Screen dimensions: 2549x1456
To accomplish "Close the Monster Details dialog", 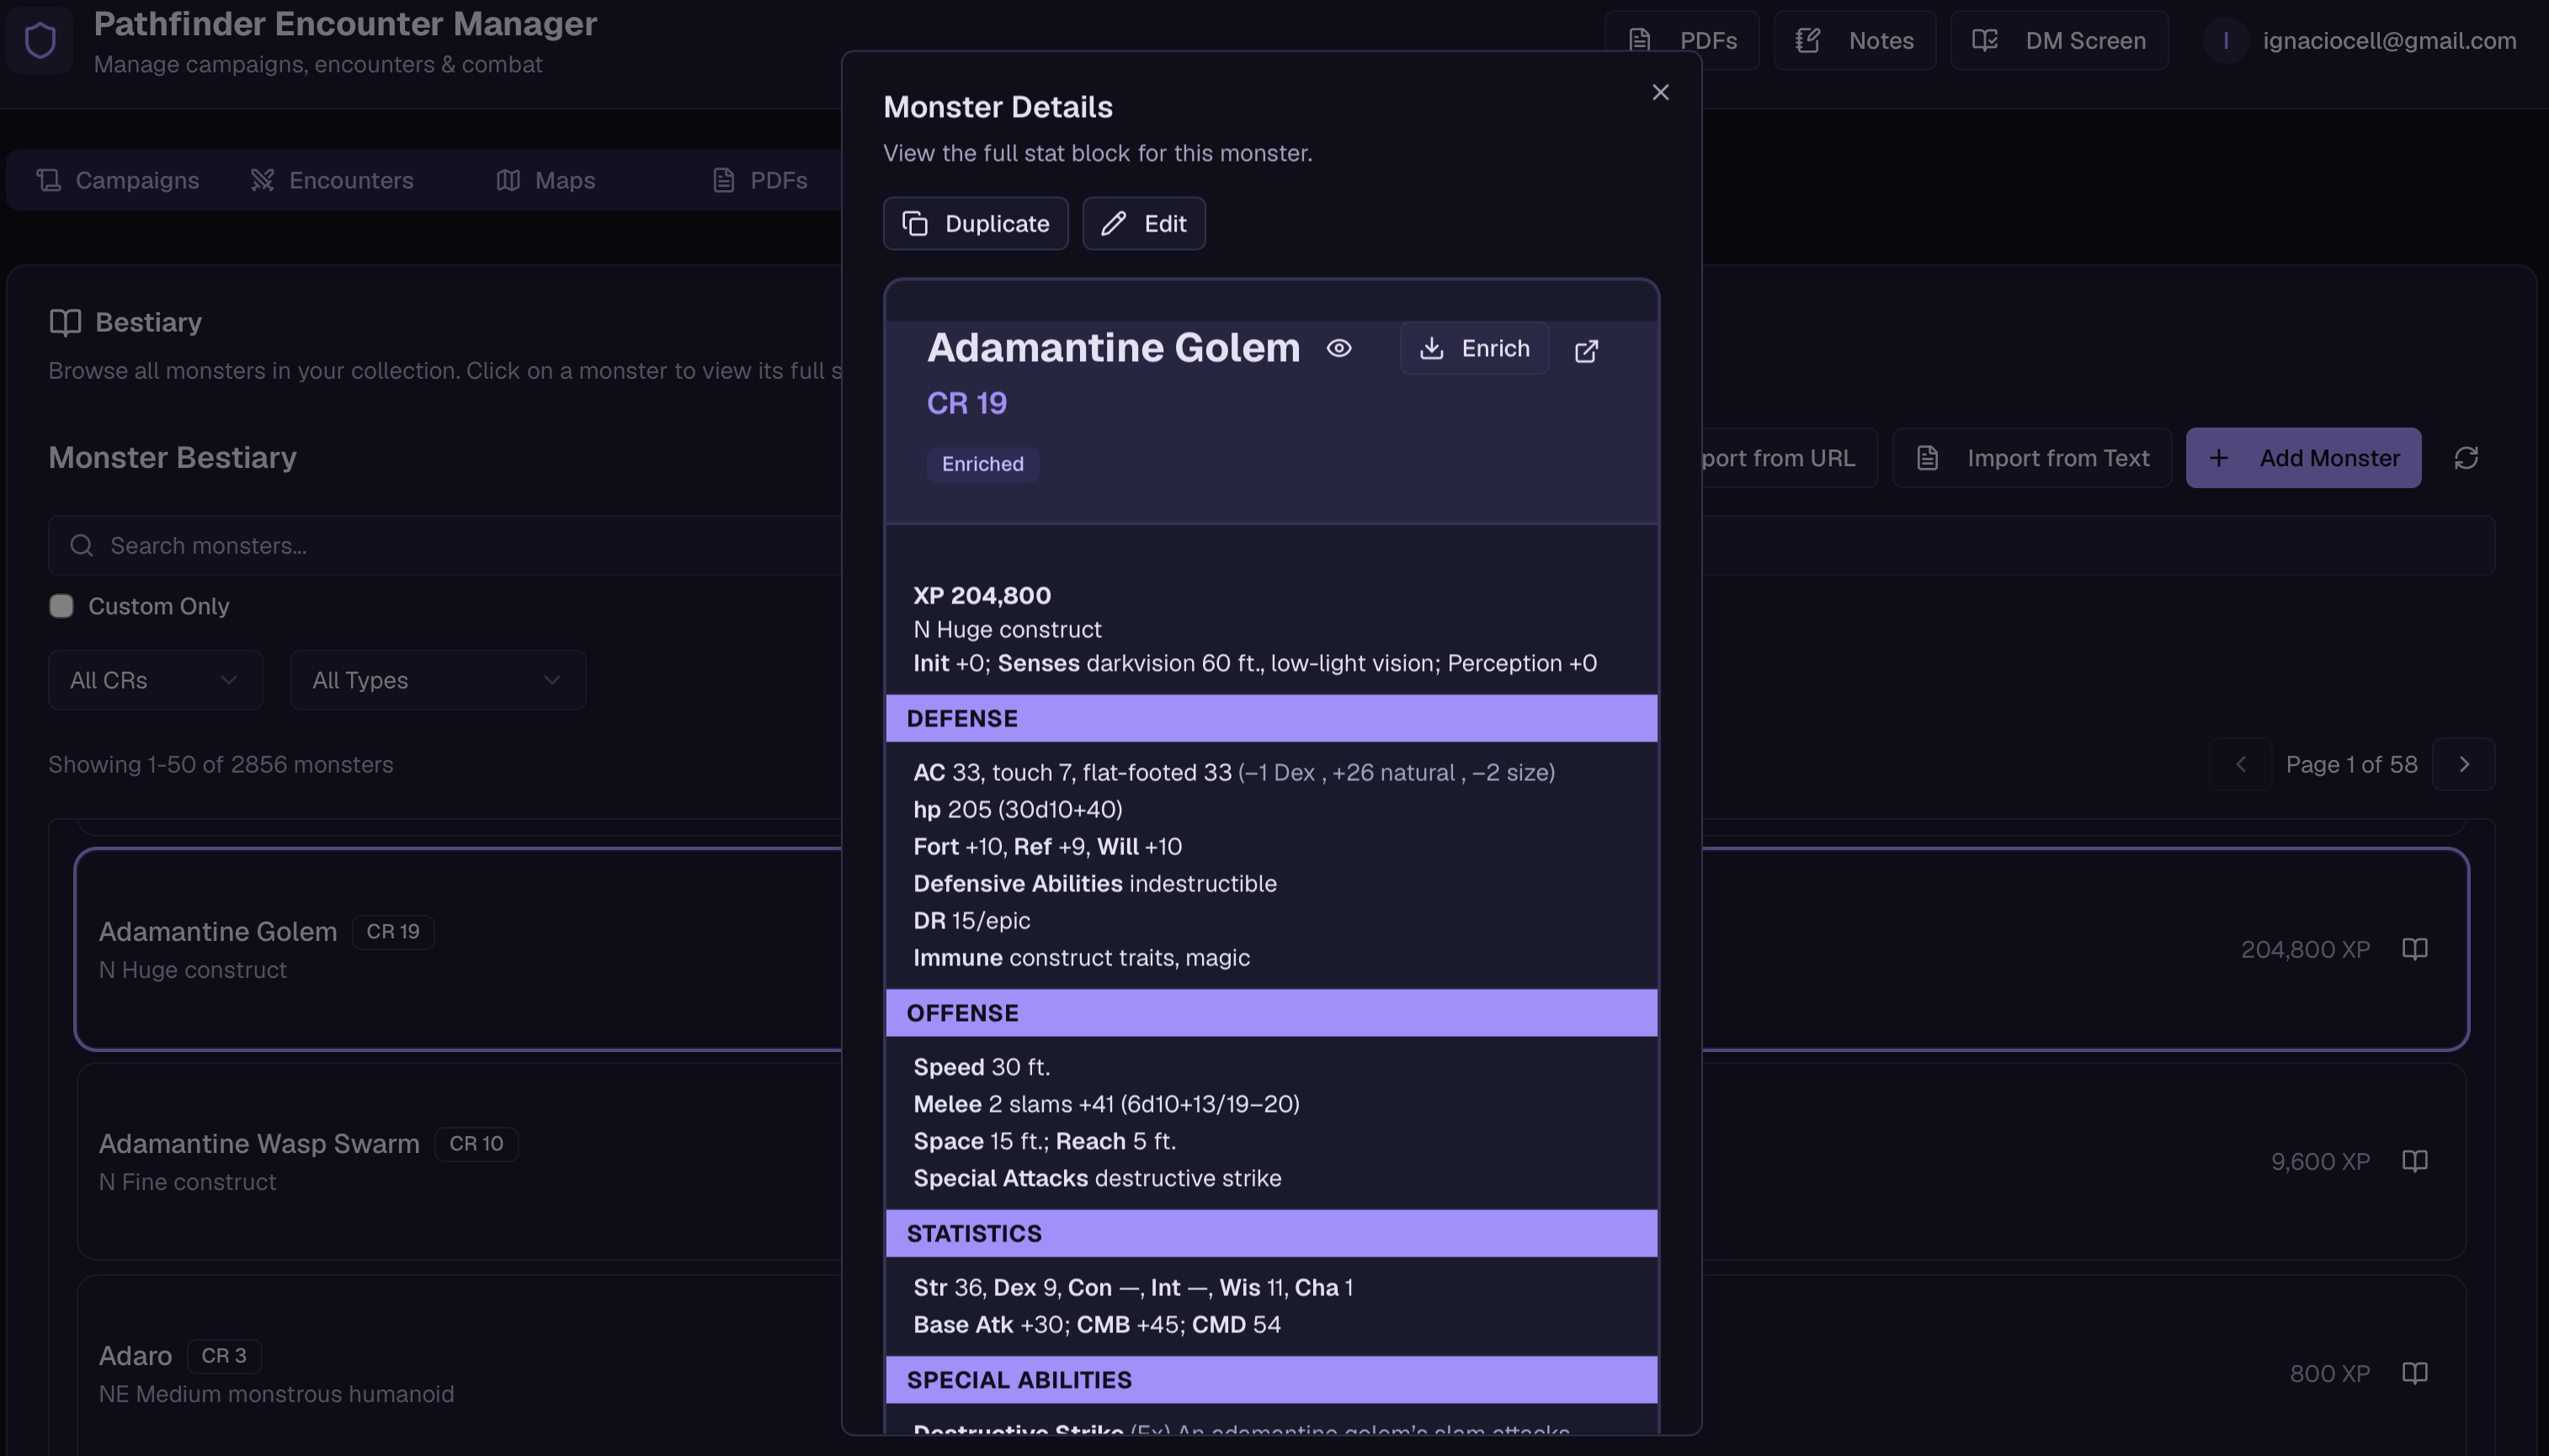I will click(1660, 92).
